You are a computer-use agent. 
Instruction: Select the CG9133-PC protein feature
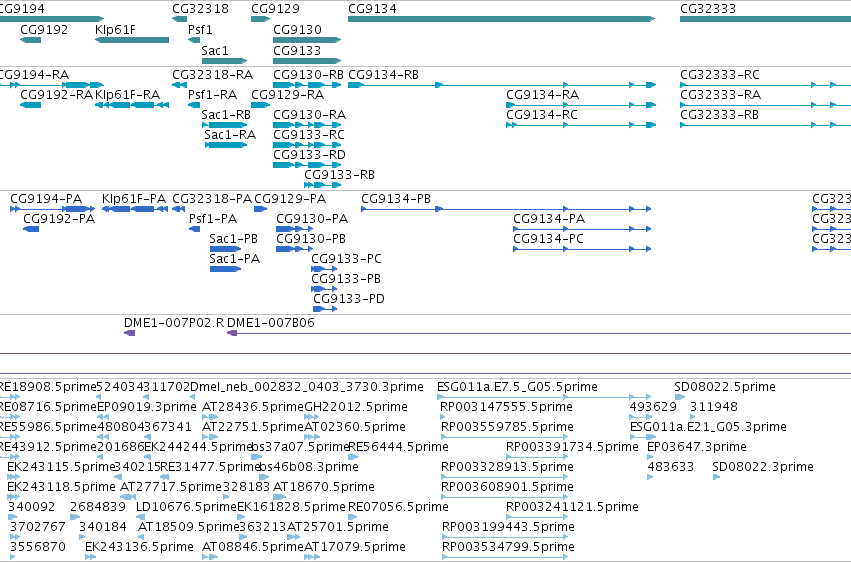[x=324, y=270]
